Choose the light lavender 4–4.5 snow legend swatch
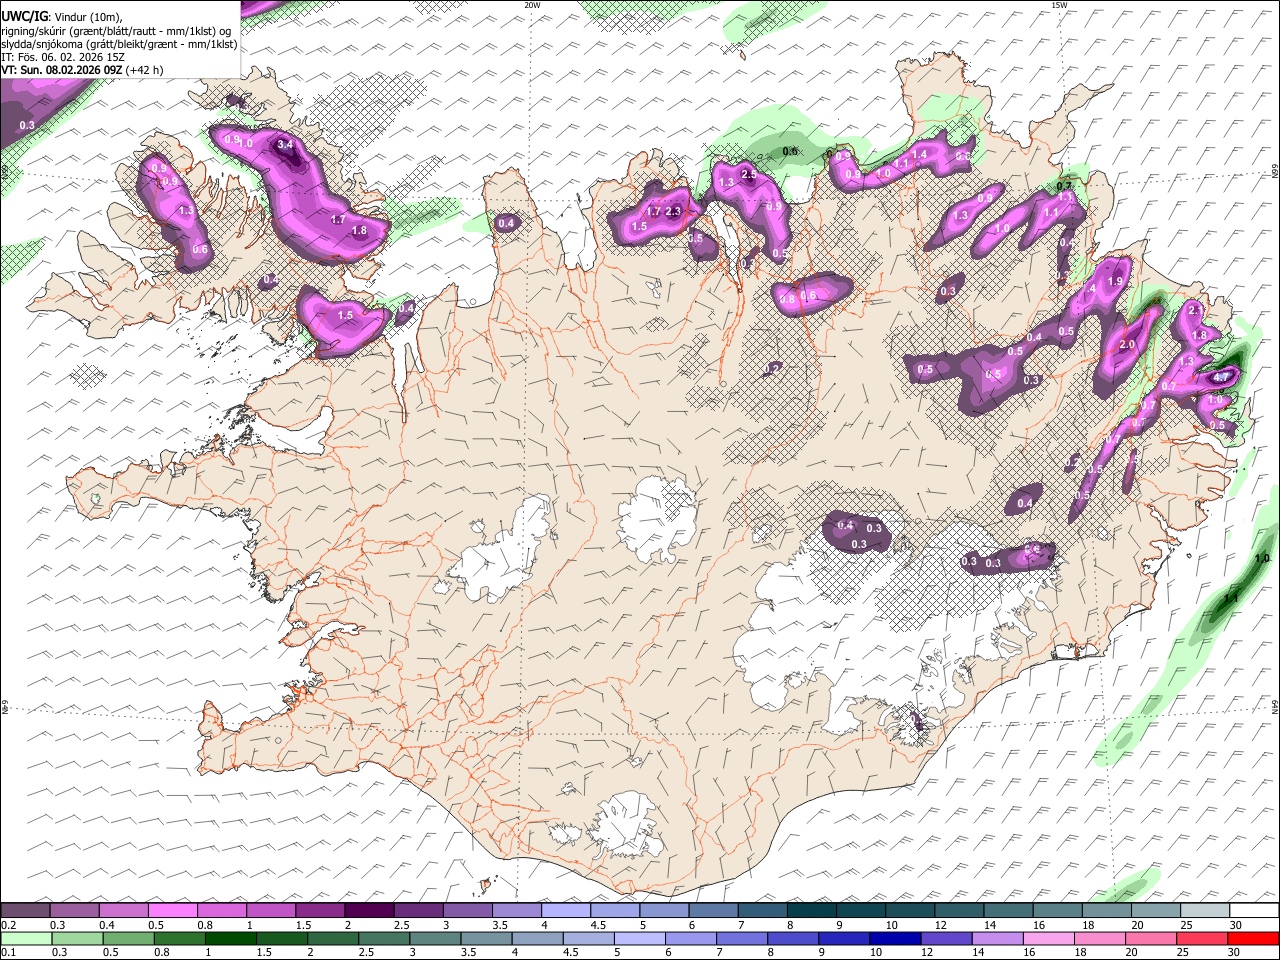This screenshot has height=960, width=1280. click(x=565, y=910)
